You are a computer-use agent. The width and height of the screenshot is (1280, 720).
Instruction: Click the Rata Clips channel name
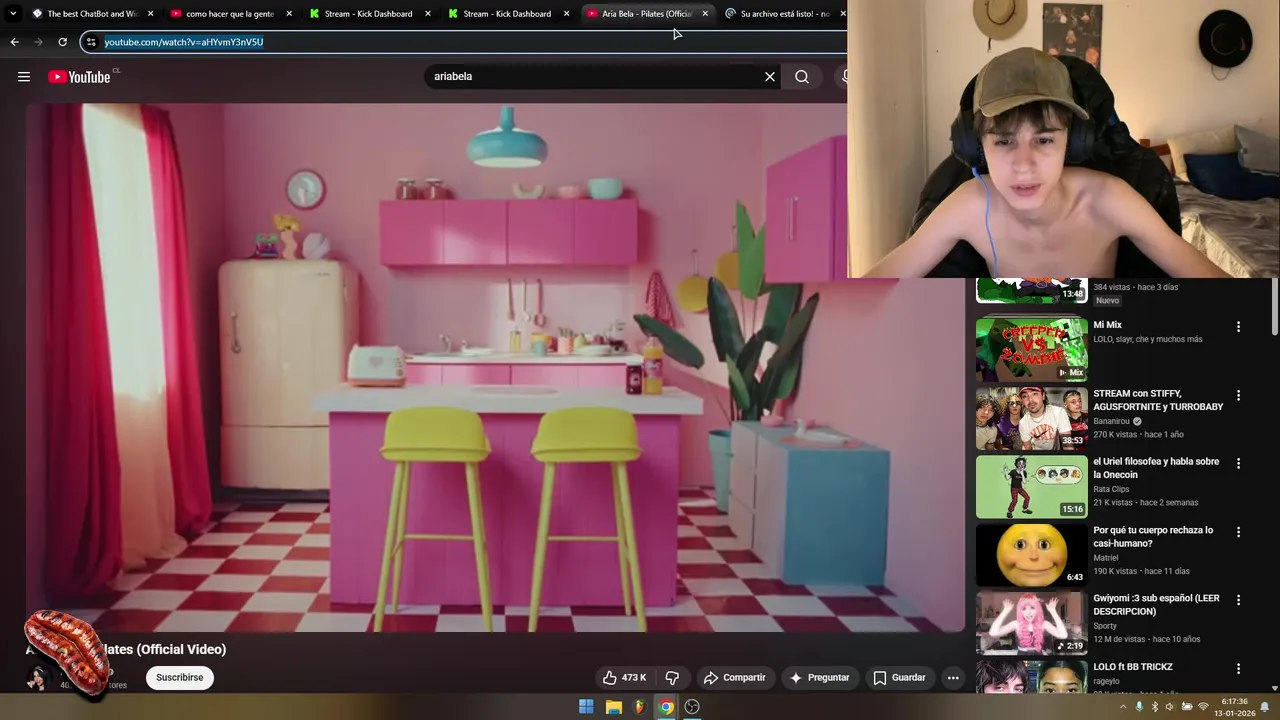tap(1113, 490)
